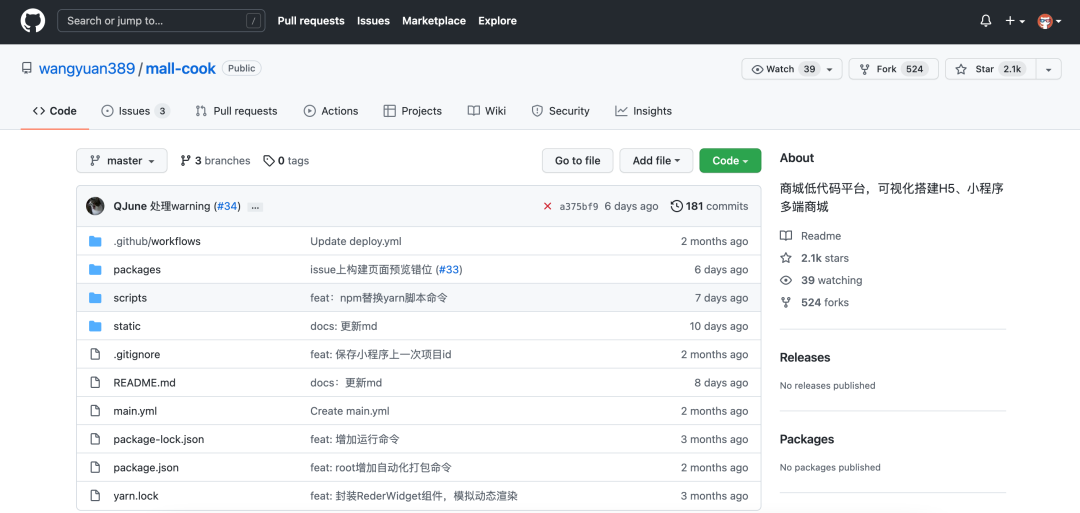Click the Releases heading
Viewport: 1080px width, 513px height.
[x=804, y=357]
